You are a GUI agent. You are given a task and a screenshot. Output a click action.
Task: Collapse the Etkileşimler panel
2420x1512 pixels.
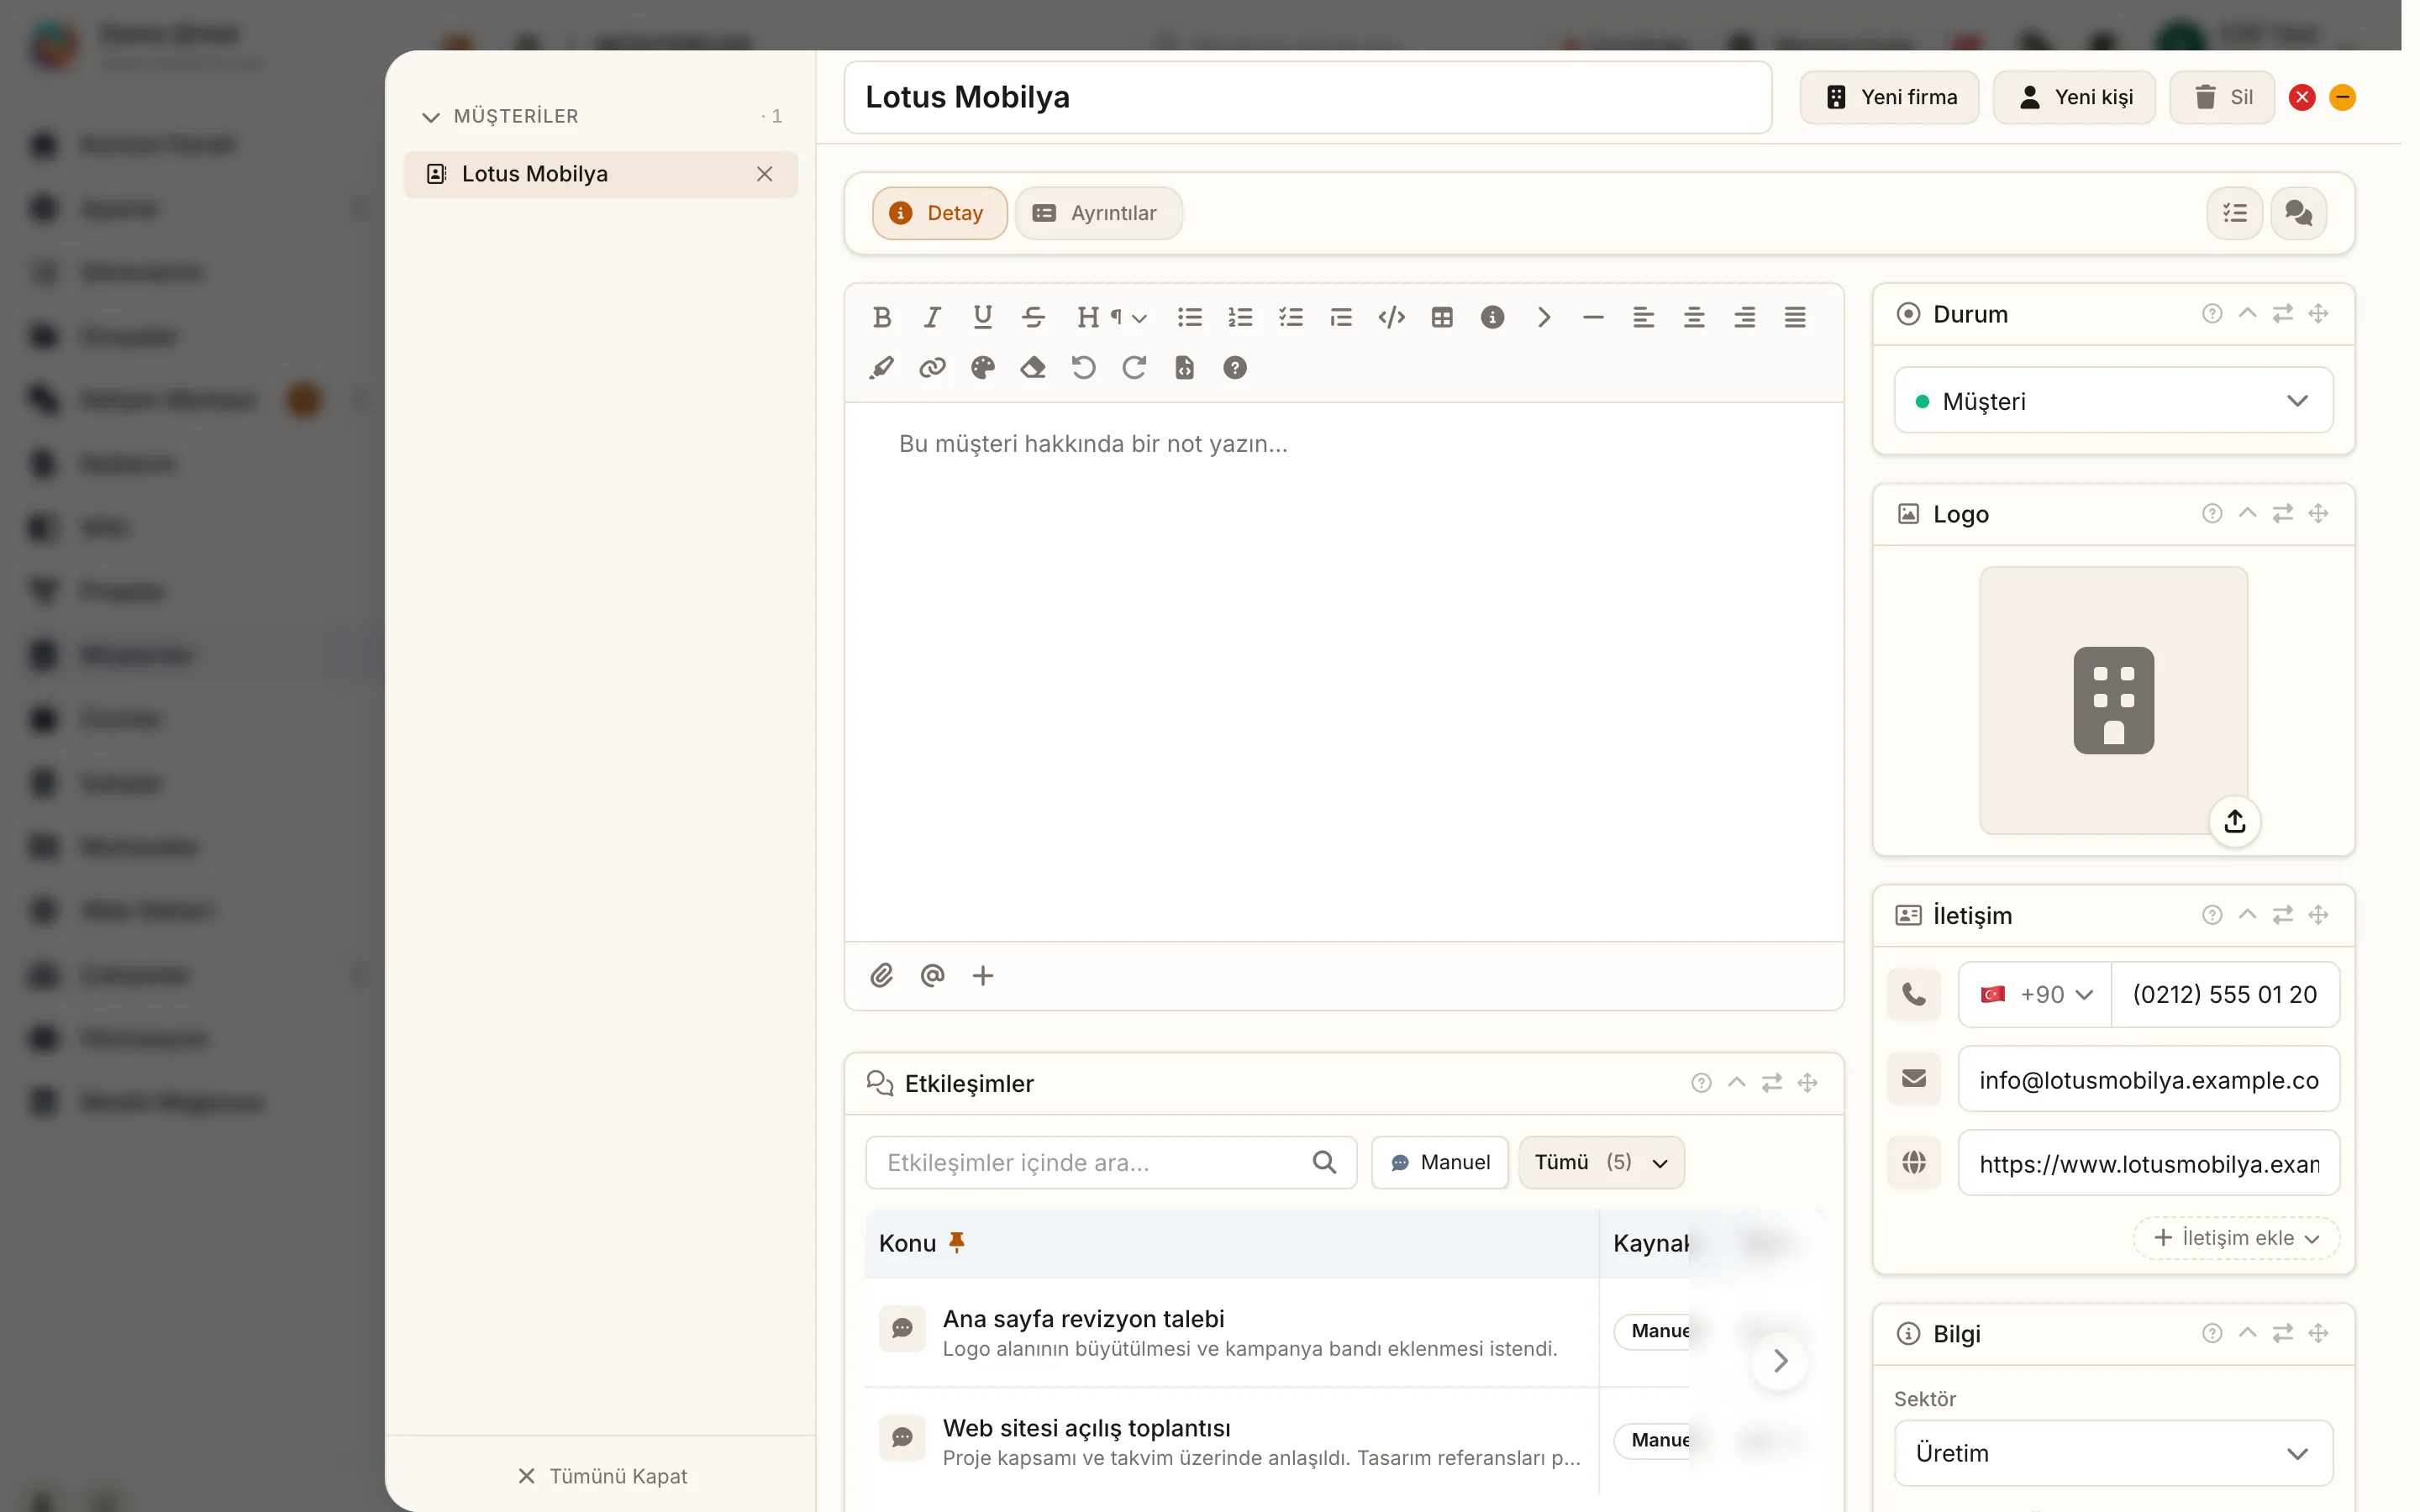1736,1083
